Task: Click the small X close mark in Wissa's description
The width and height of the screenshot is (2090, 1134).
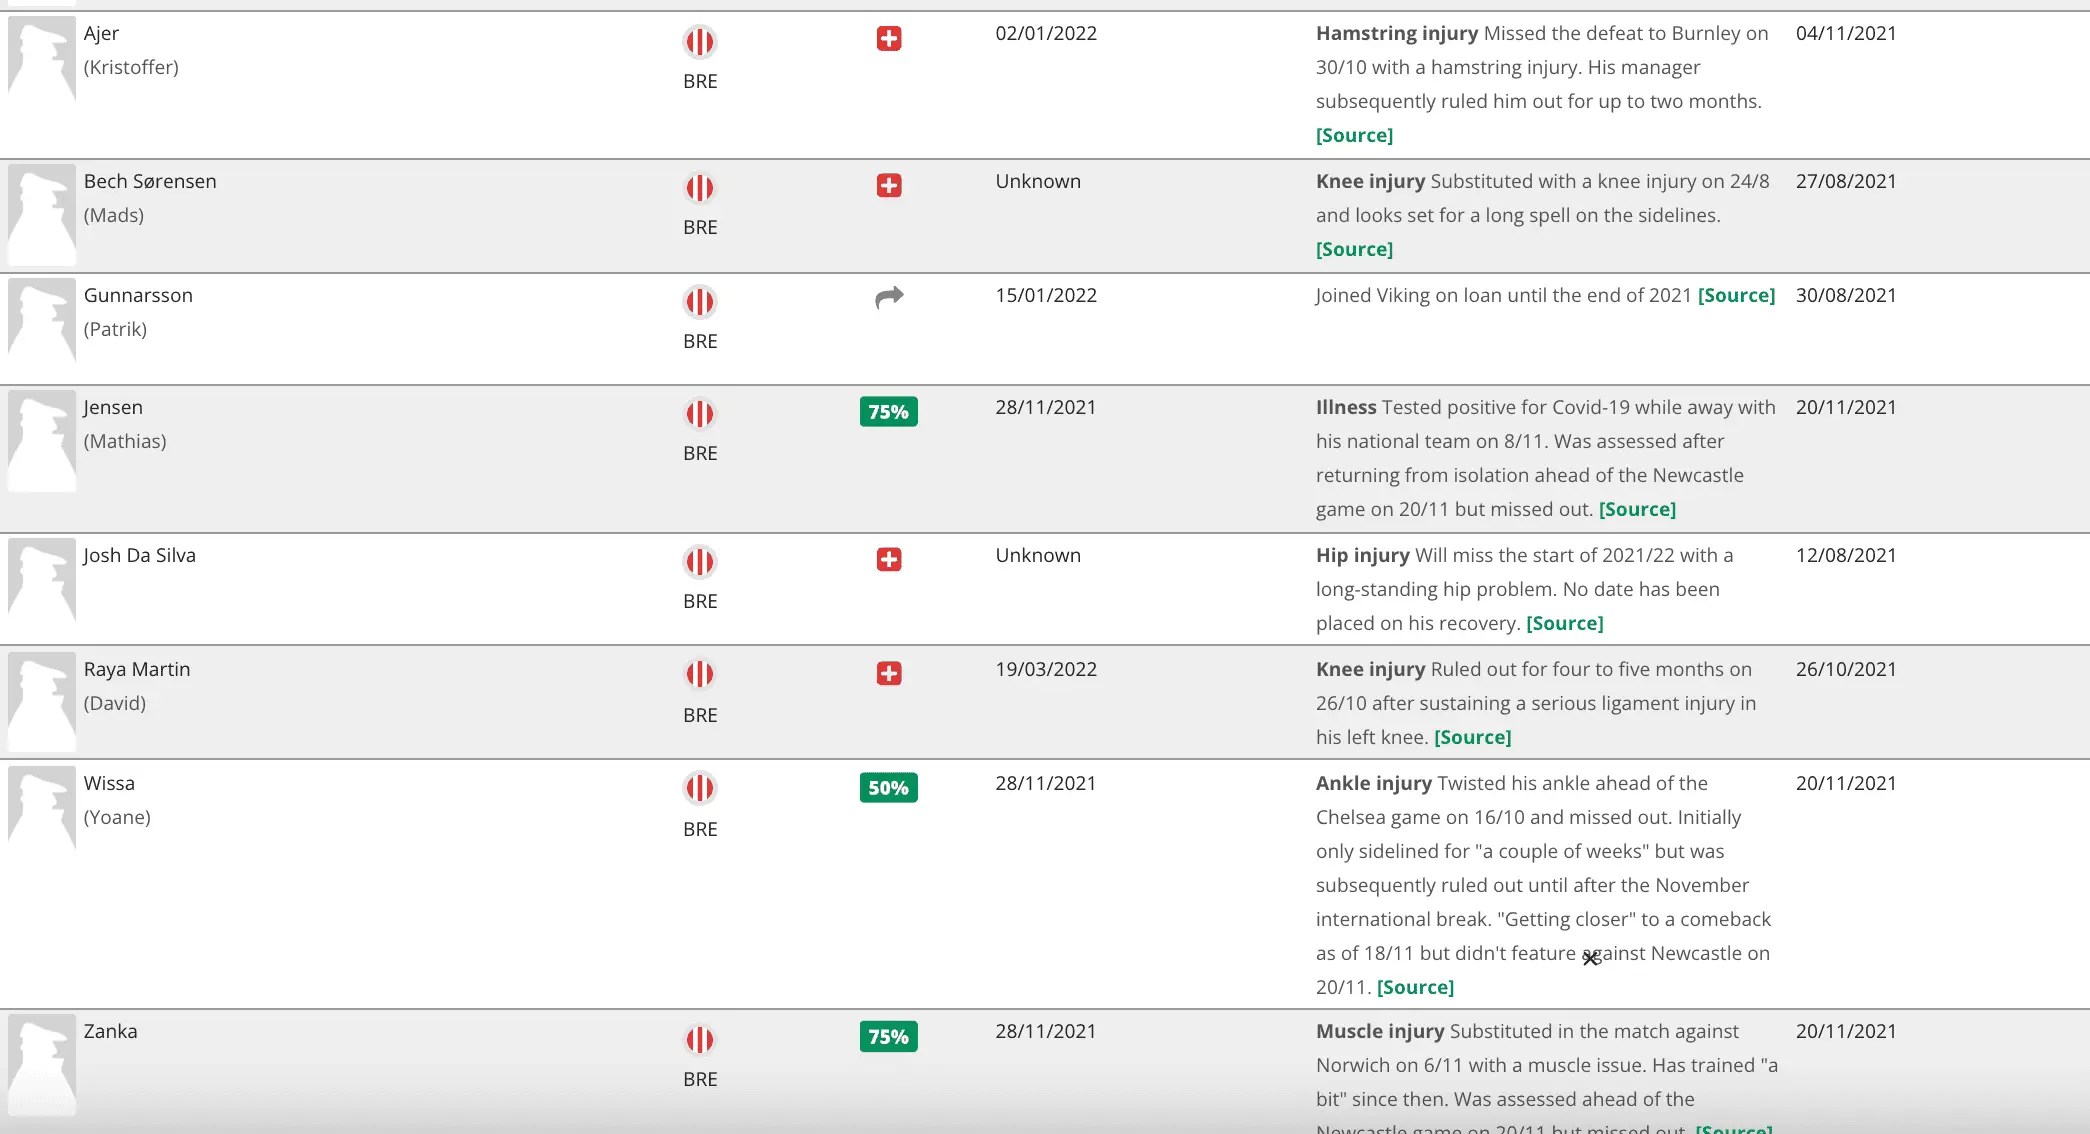Action: click(x=1590, y=959)
